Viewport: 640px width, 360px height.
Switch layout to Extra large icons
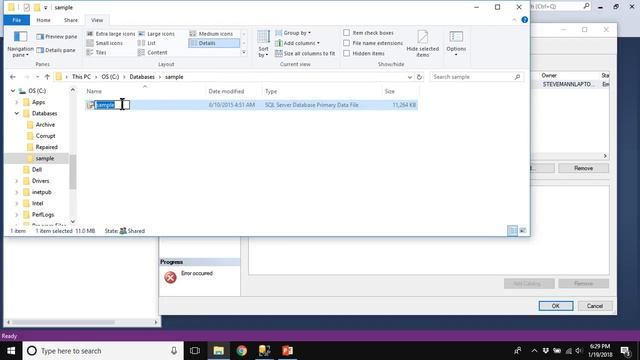pos(111,34)
